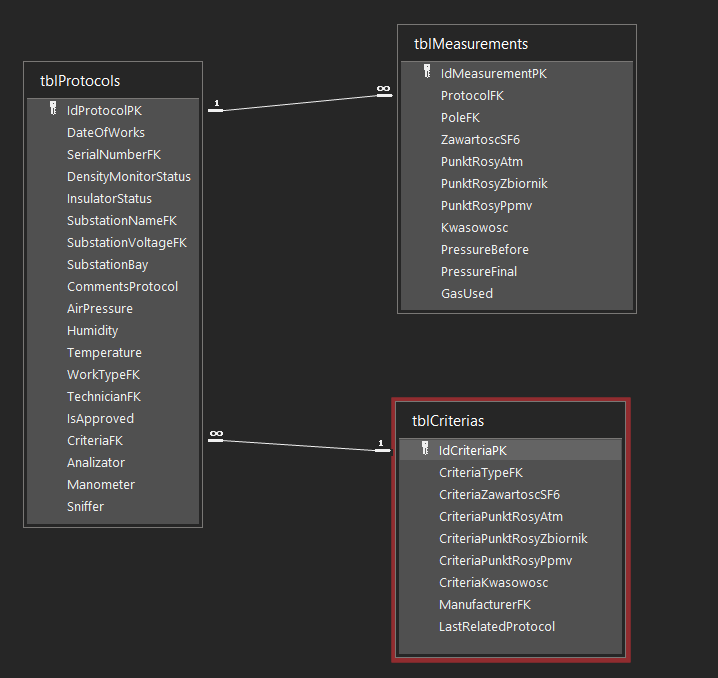Select the ZawartoscSF6 field in tblMeasurements
718x678 pixels.
point(480,139)
